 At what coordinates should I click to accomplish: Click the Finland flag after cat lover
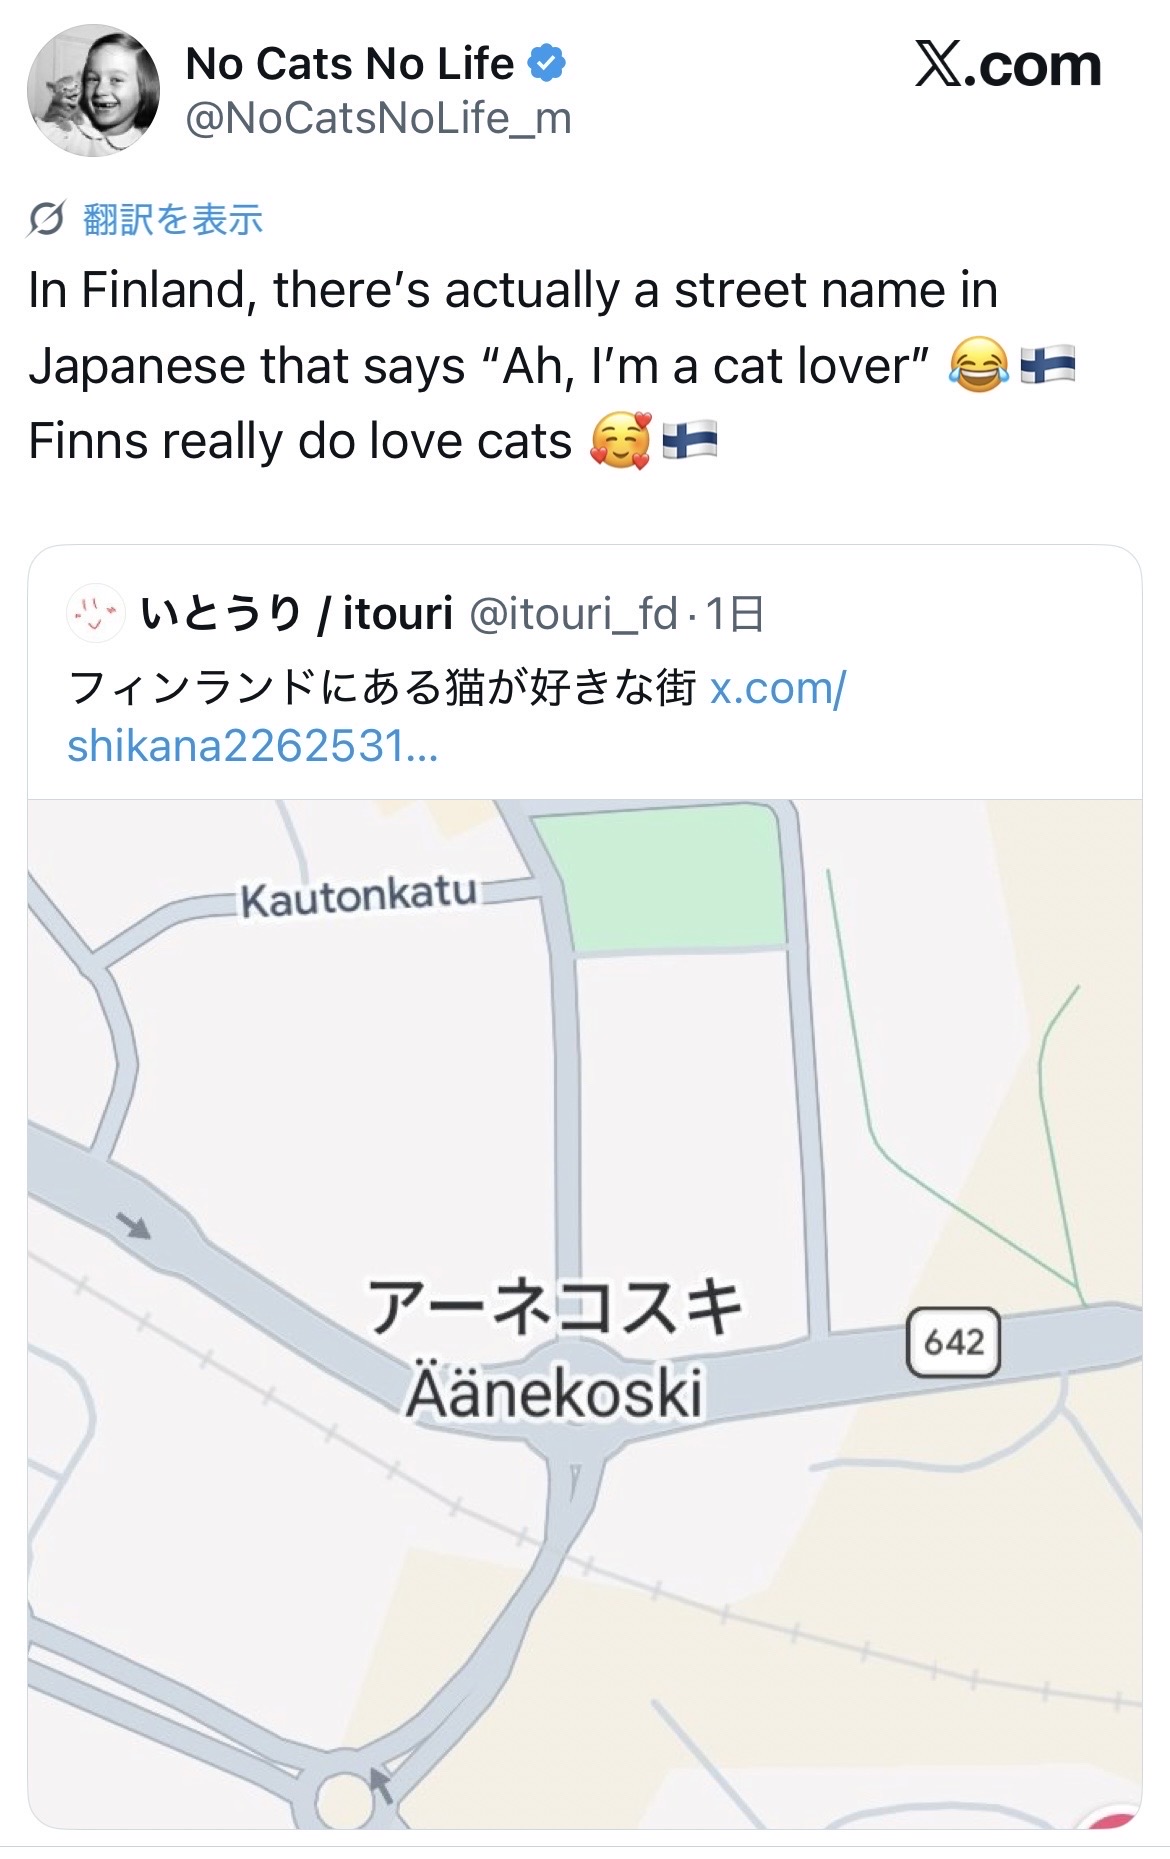click(x=1047, y=366)
